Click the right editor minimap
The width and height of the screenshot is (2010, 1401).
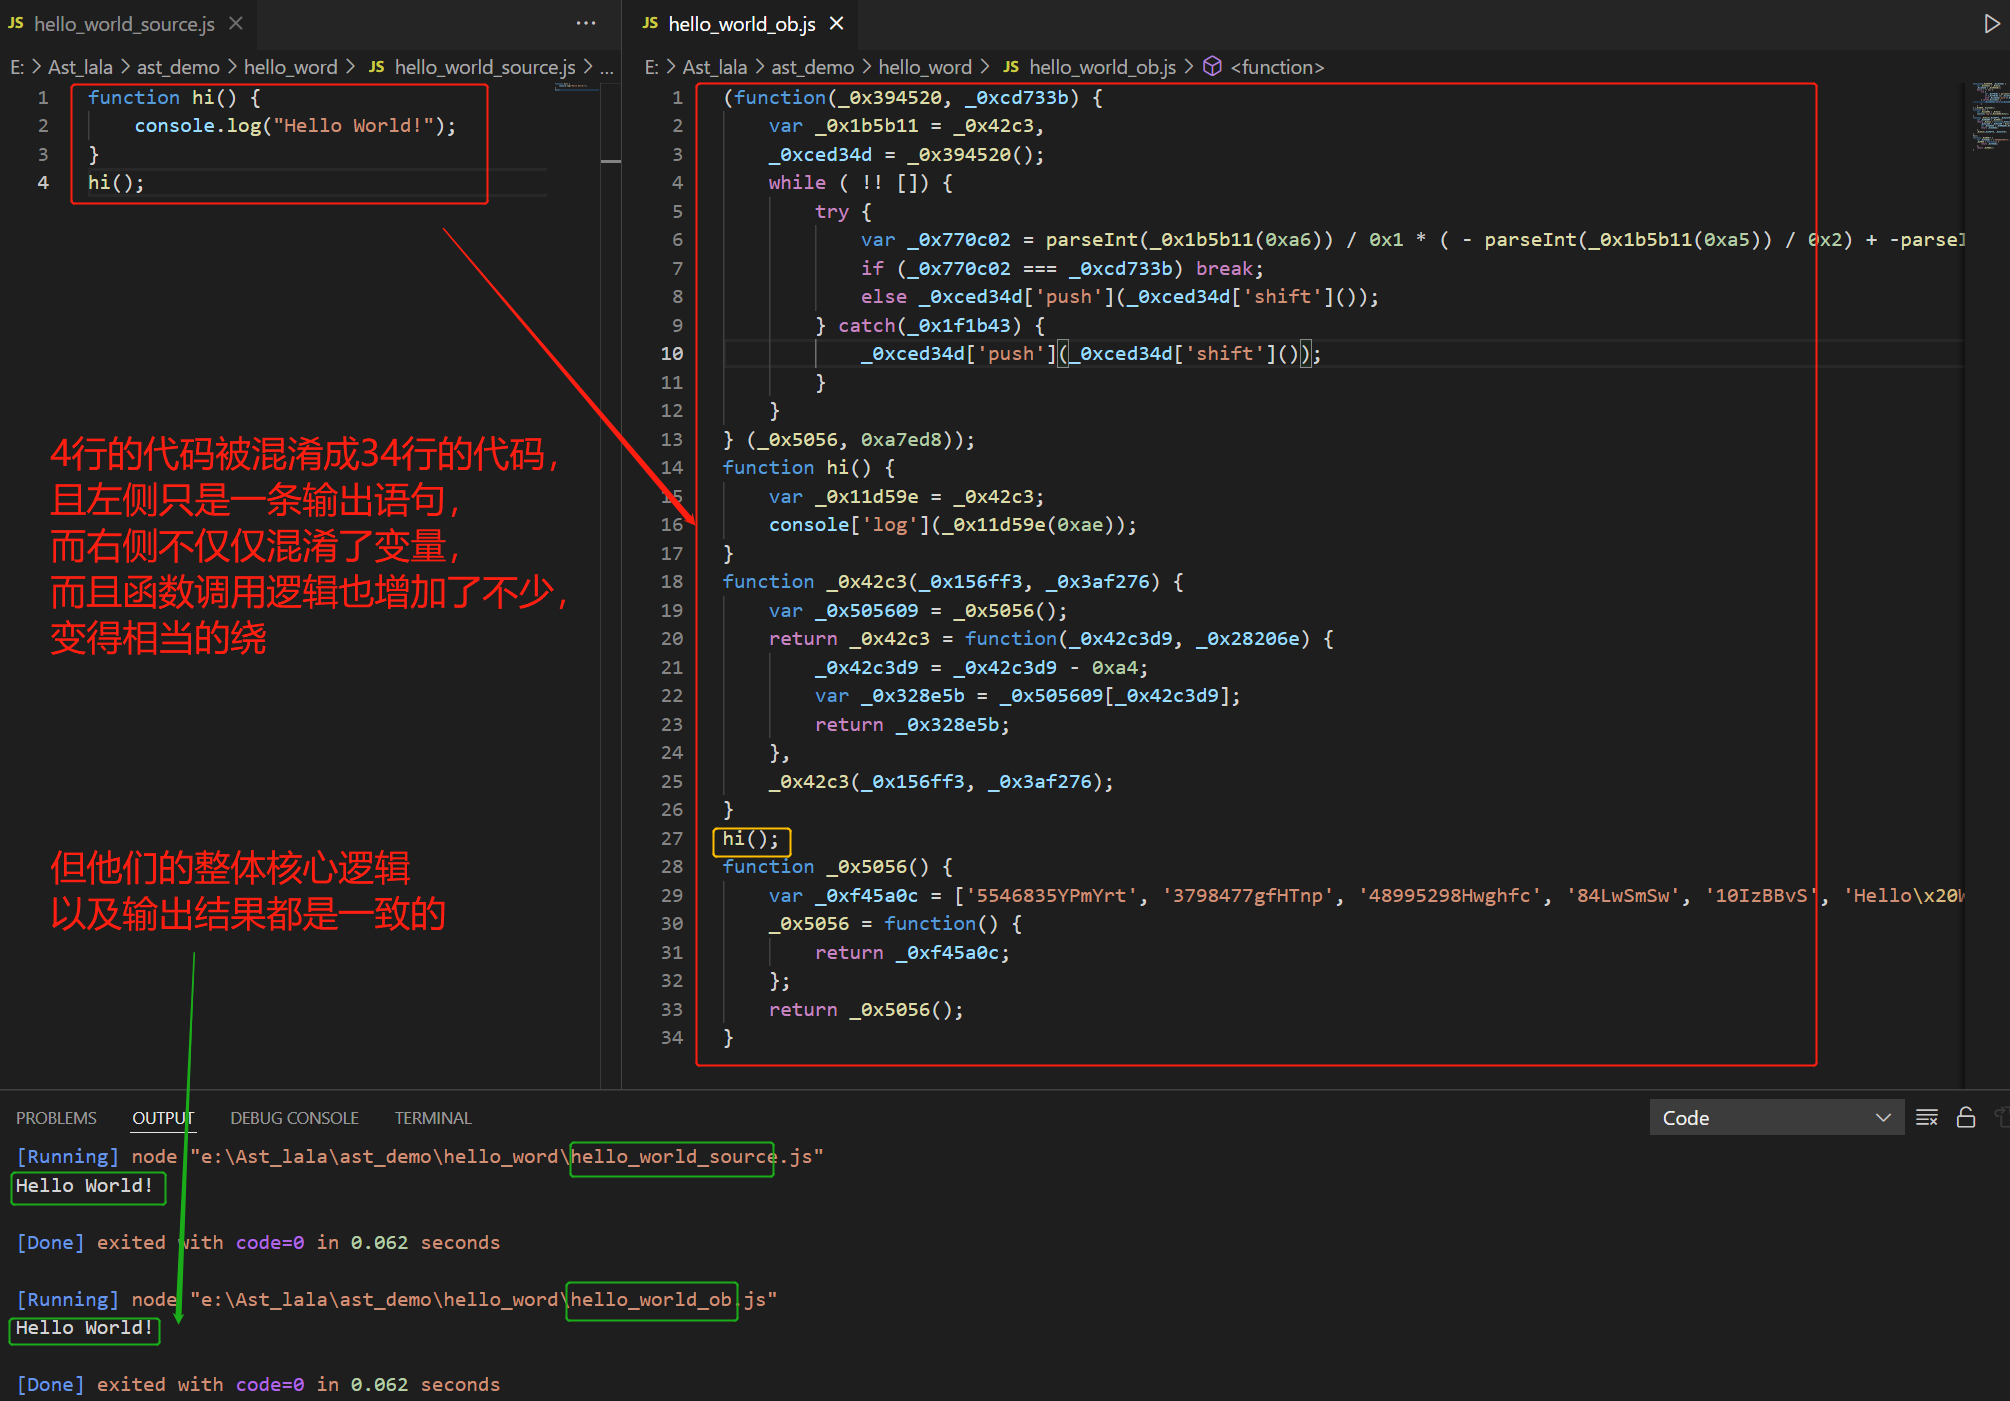pyautogui.click(x=1990, y=116)
